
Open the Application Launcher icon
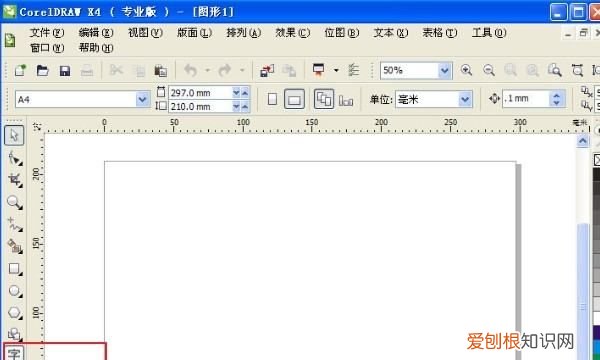(x=318, y=70)
